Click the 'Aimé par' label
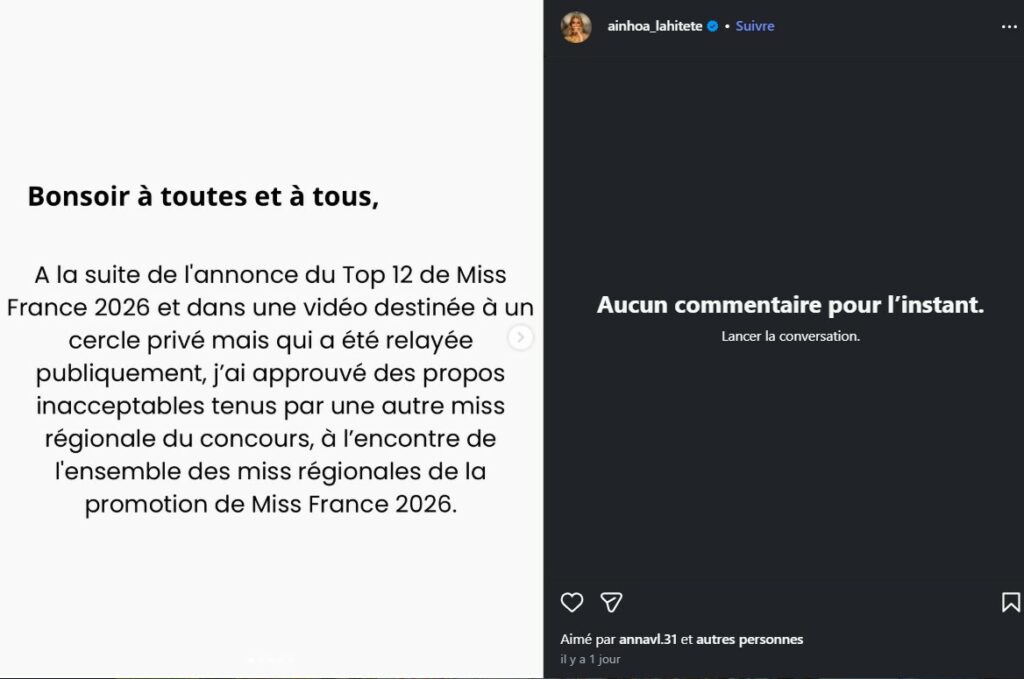This screenshot has width=1024, height=679. point(588,639)
